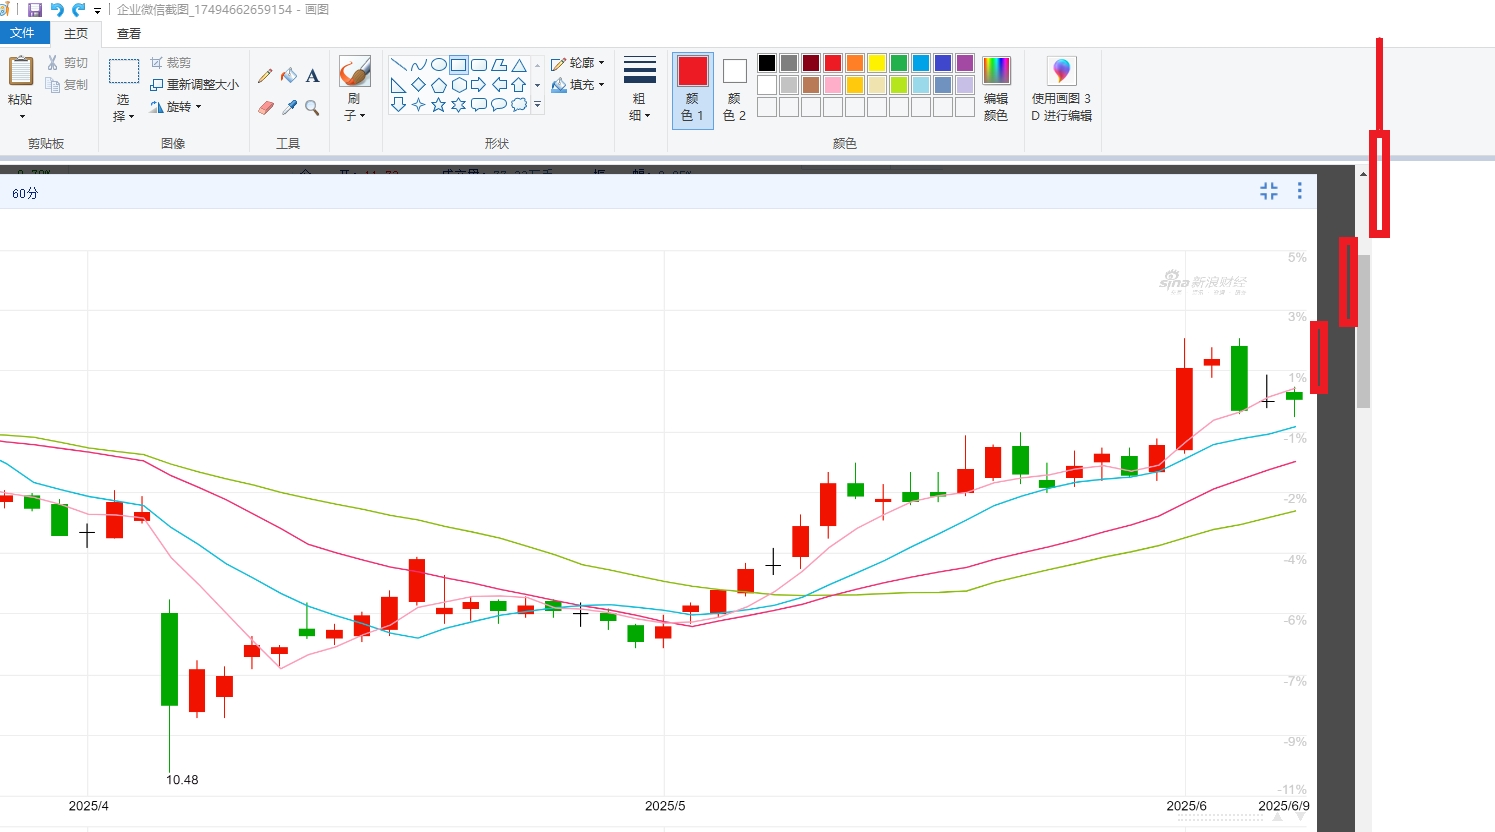Choose the Right arrow shape
The image size is (1495, 832).
478,85
